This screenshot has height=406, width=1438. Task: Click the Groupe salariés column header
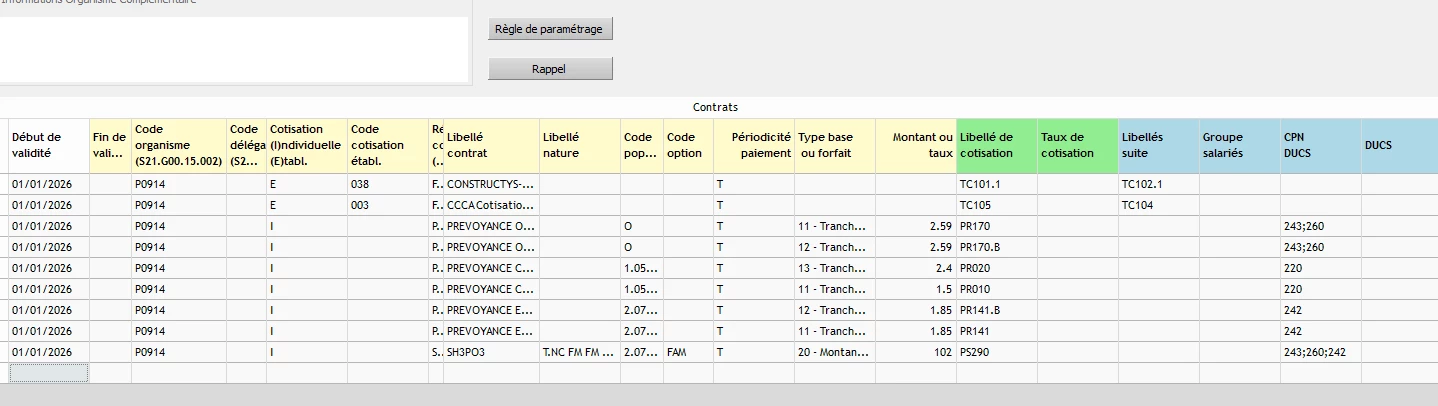click(1239, 145)
